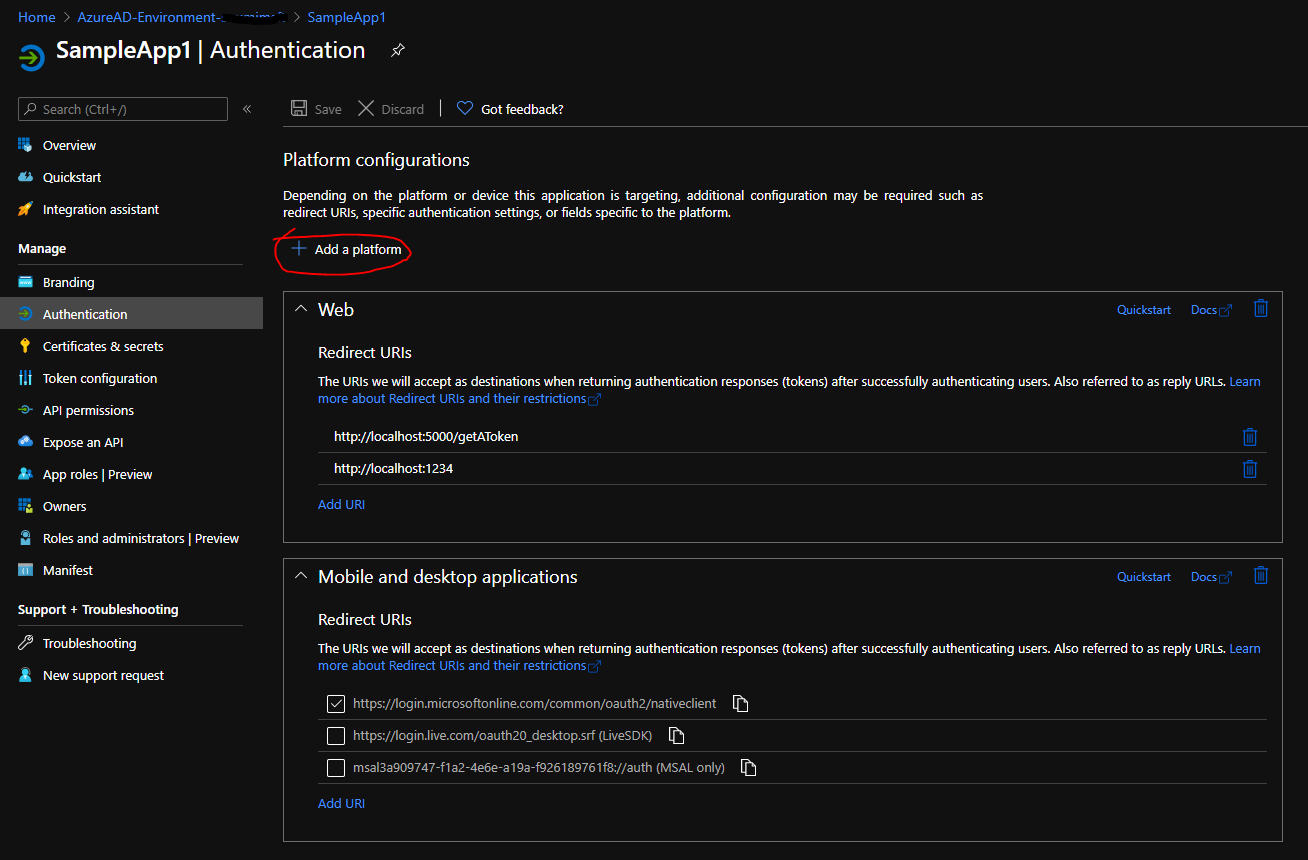Copy the nativeclient redirect URI
The width and height of the screenshot is (1308, 860).
coord(740,704)
